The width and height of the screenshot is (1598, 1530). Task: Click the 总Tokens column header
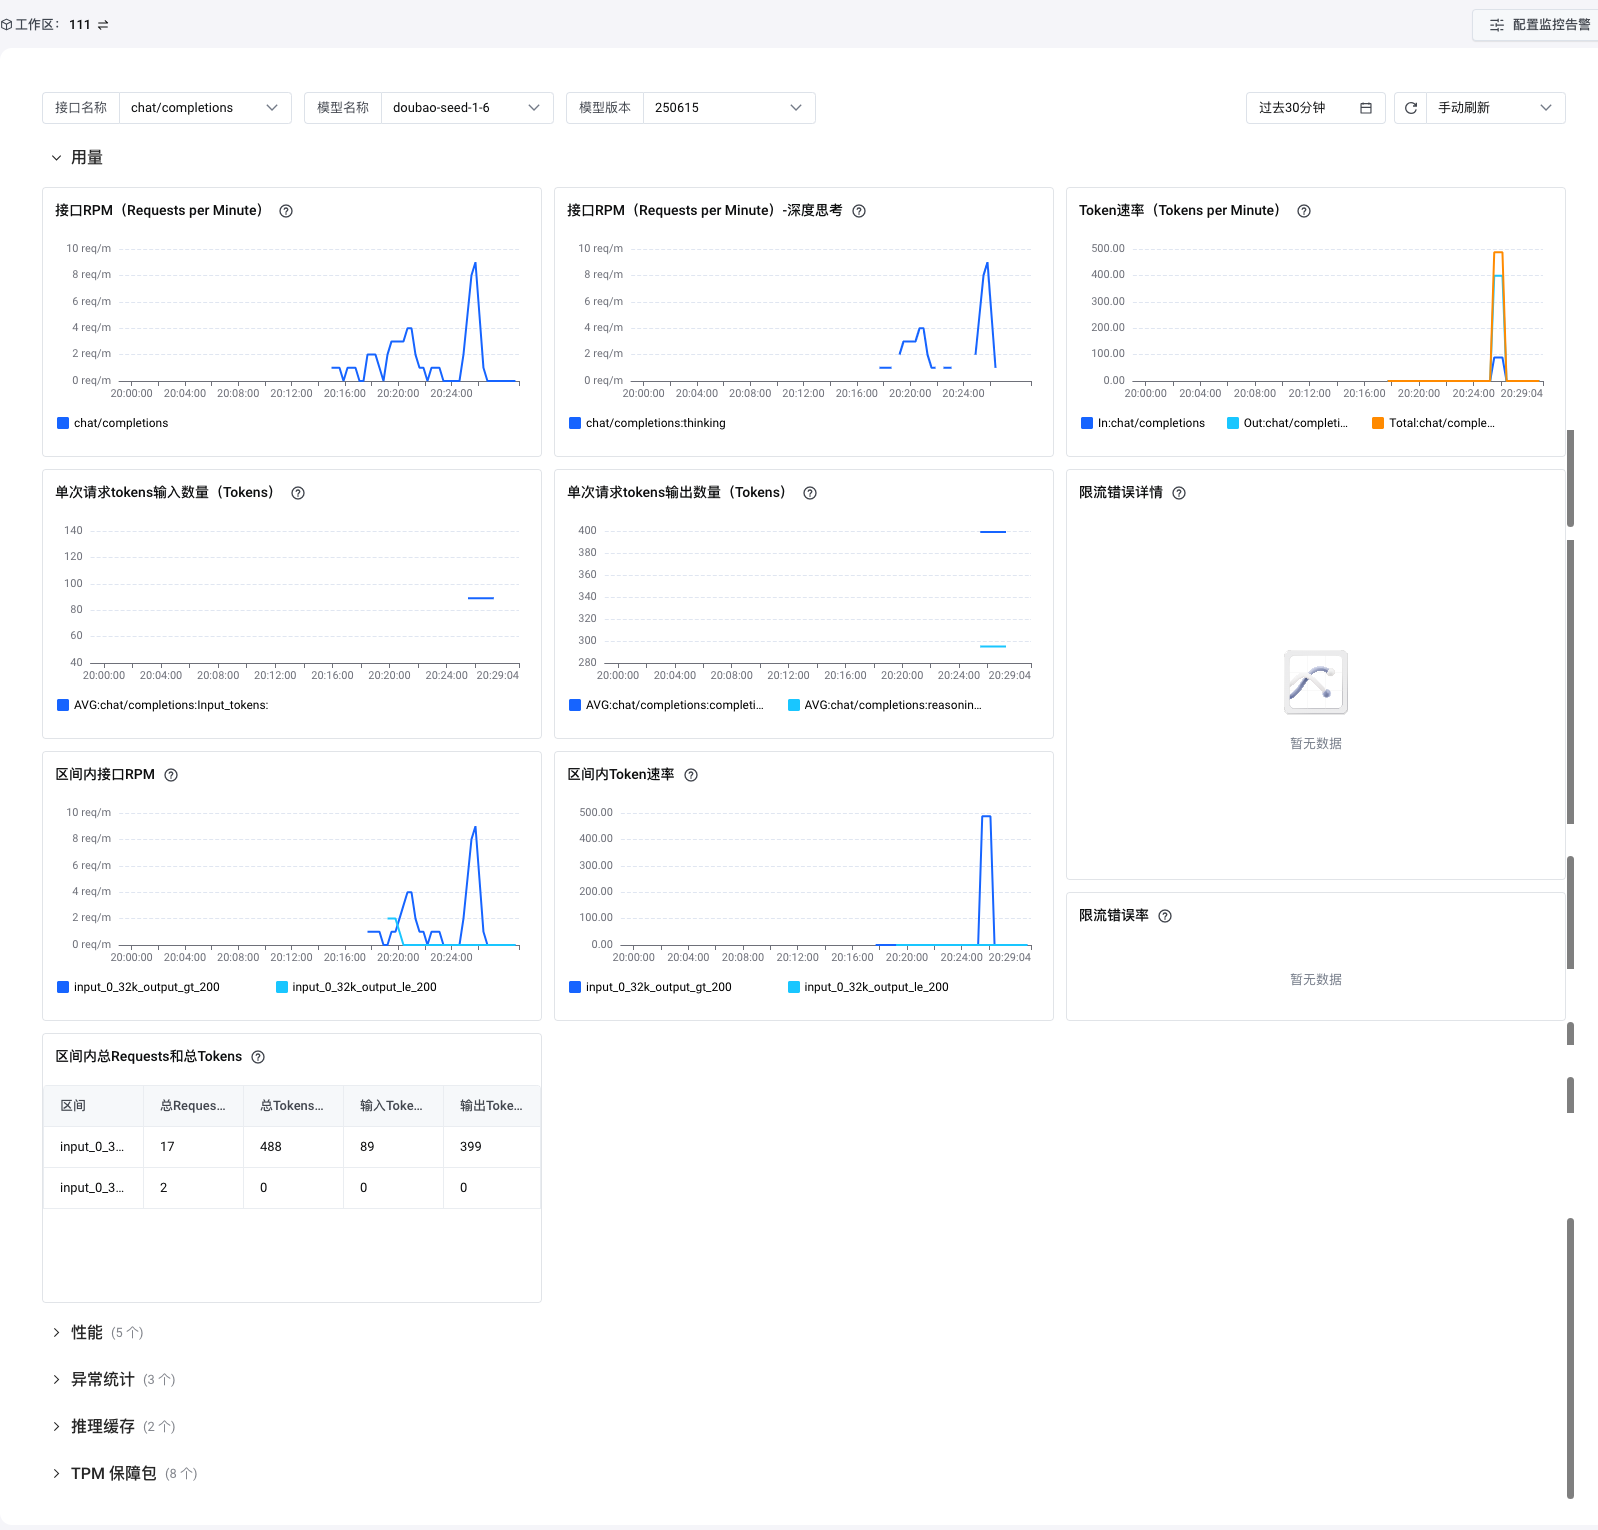(x=292, y=1106)
